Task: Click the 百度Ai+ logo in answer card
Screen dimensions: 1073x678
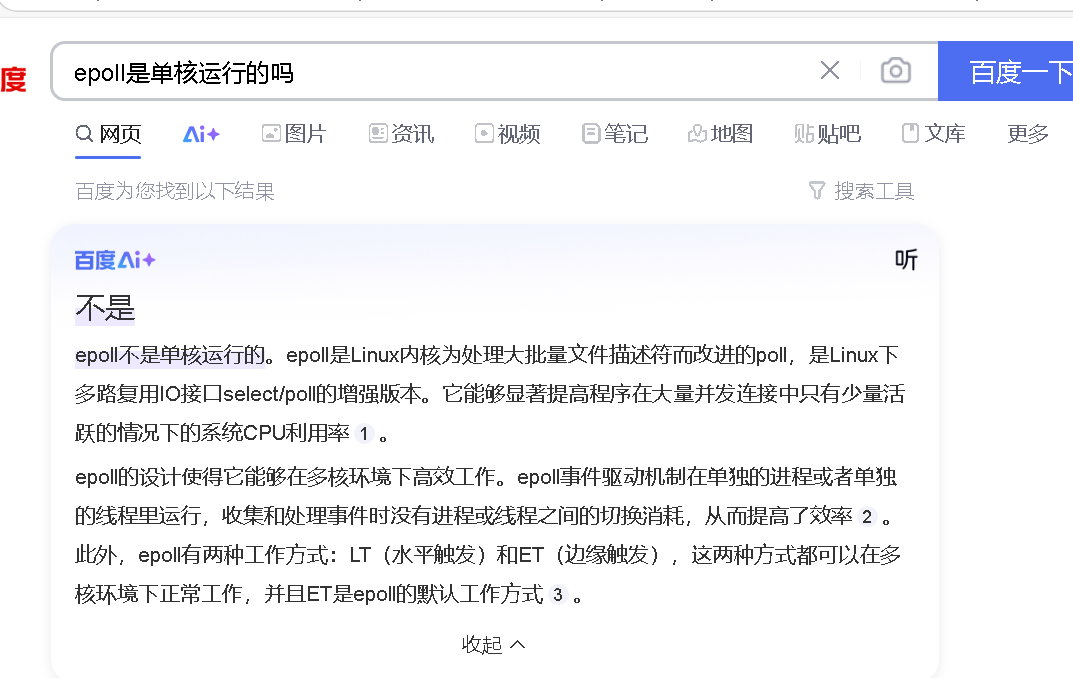Action: click(x=115, y=260)
